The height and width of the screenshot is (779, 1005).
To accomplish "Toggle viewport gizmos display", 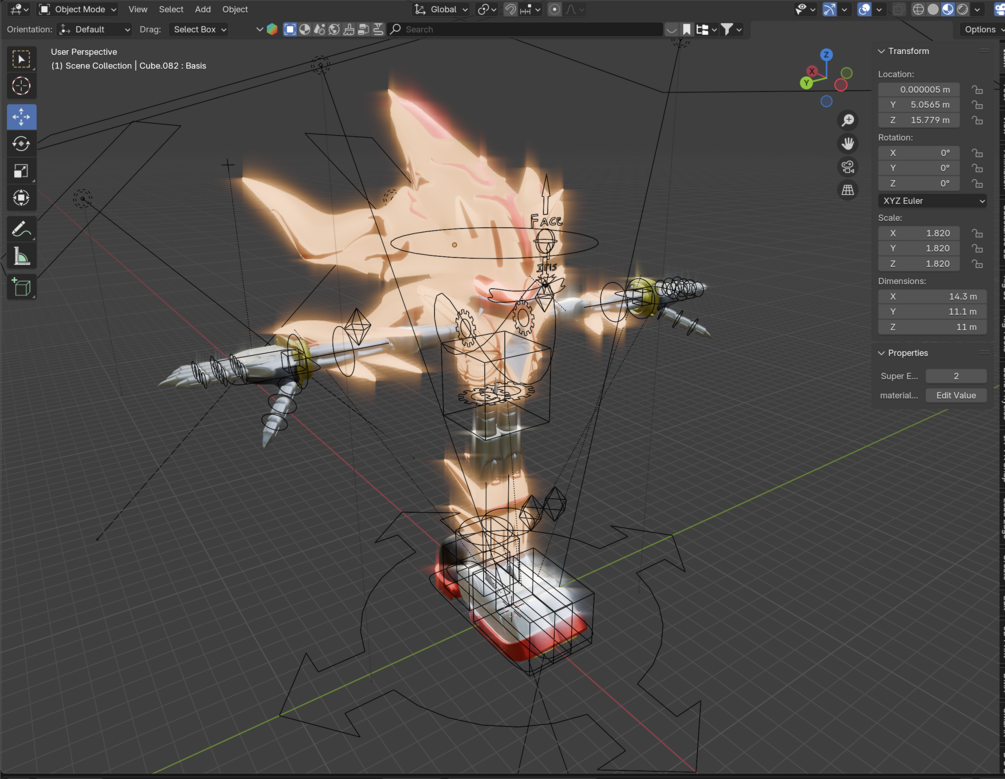I will pyautogui.click(x=829, y=10).
